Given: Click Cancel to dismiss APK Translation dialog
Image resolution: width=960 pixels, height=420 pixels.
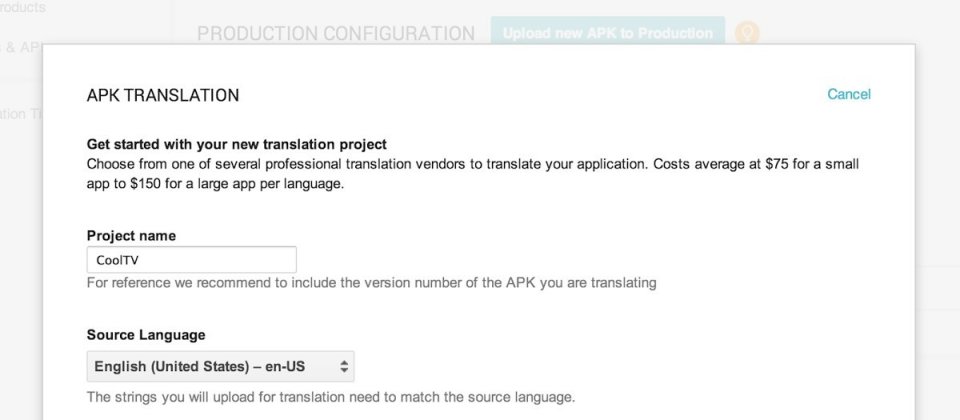Looking at the screenshot, I should point(849,94).
